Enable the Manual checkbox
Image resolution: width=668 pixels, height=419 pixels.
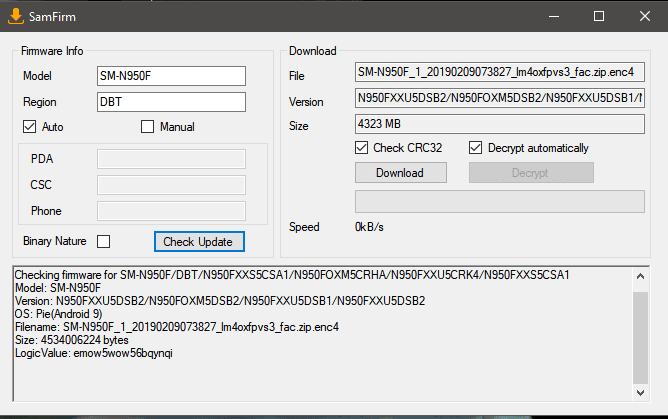(147, 126)
